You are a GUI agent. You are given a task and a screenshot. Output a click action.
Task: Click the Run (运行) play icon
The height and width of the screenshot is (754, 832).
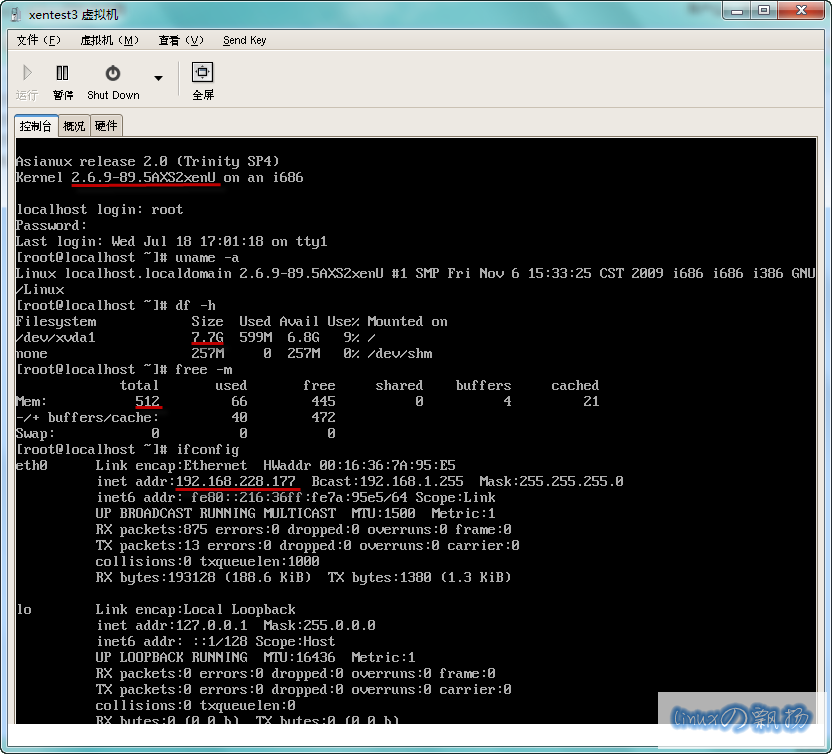coord(27,74)
